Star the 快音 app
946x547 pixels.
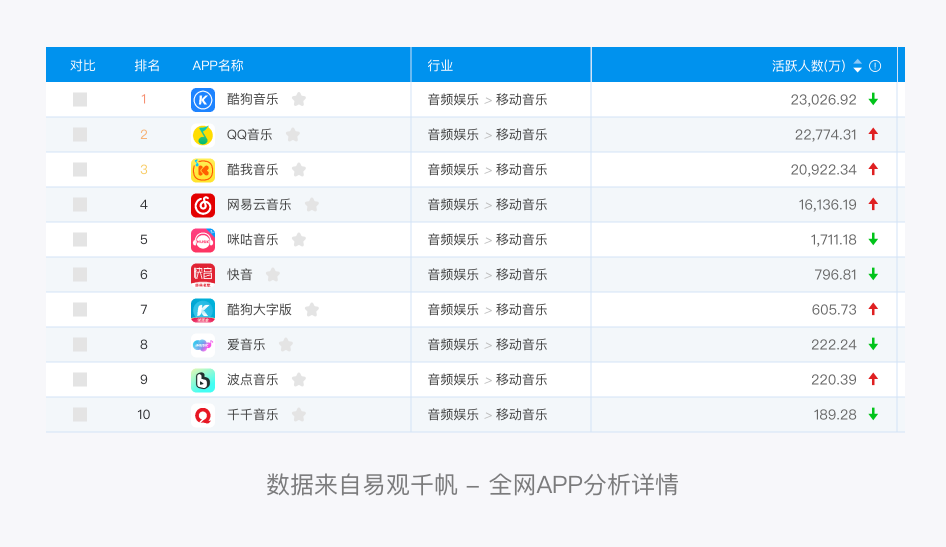pos(273,275)
